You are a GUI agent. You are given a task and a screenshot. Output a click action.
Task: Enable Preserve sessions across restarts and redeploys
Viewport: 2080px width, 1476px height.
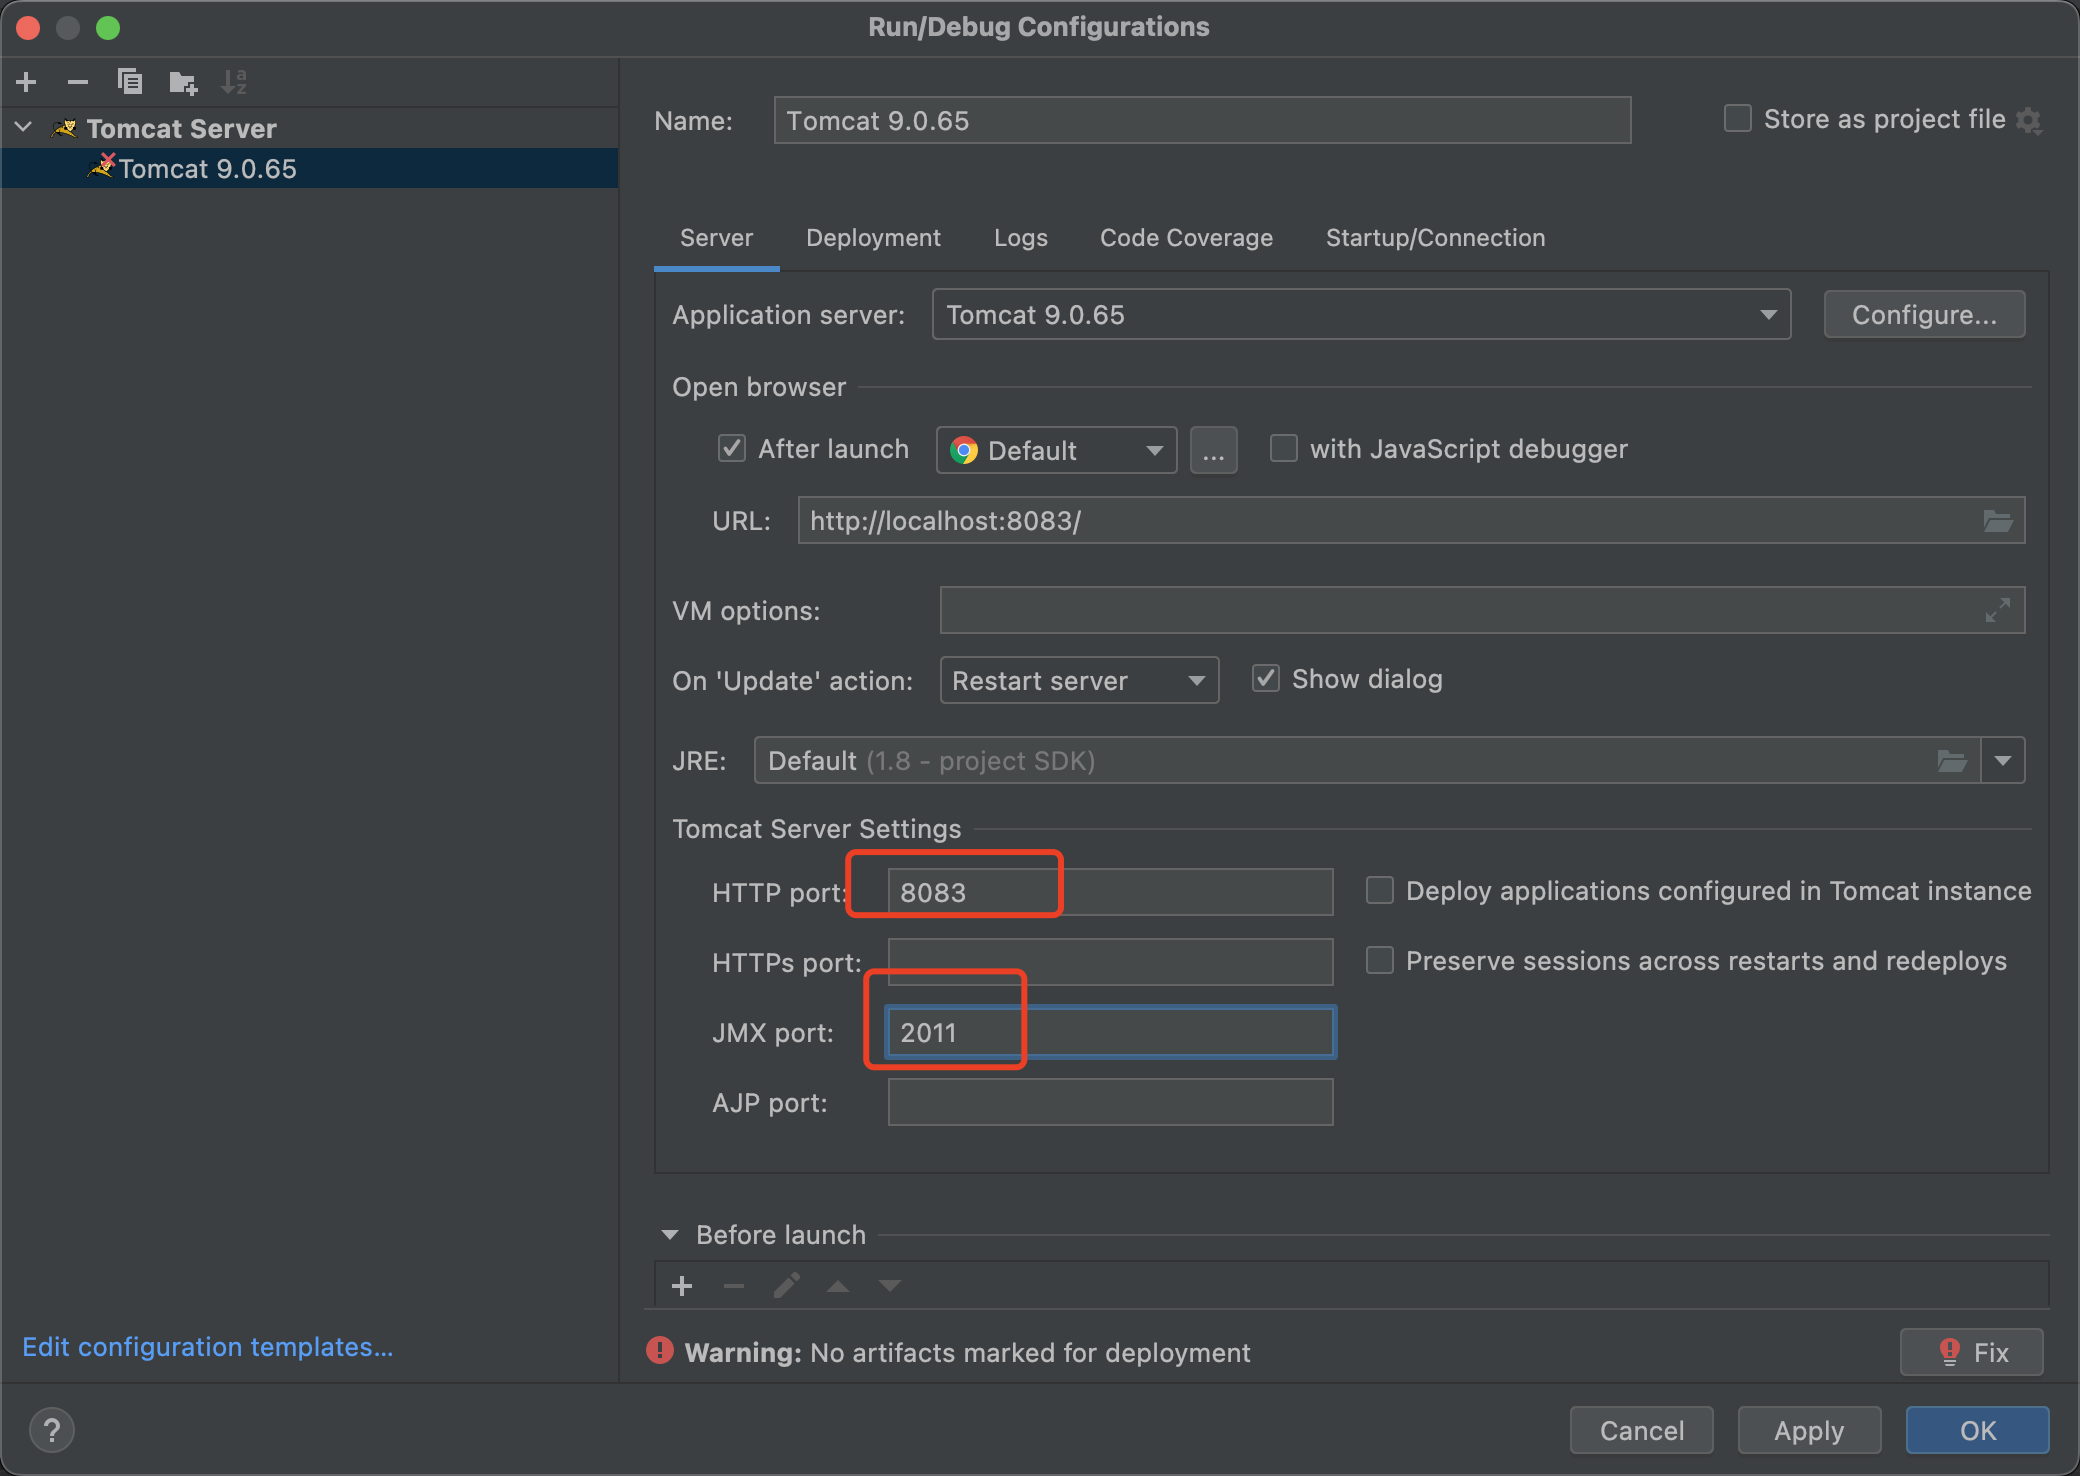[x=1380, y=960]
